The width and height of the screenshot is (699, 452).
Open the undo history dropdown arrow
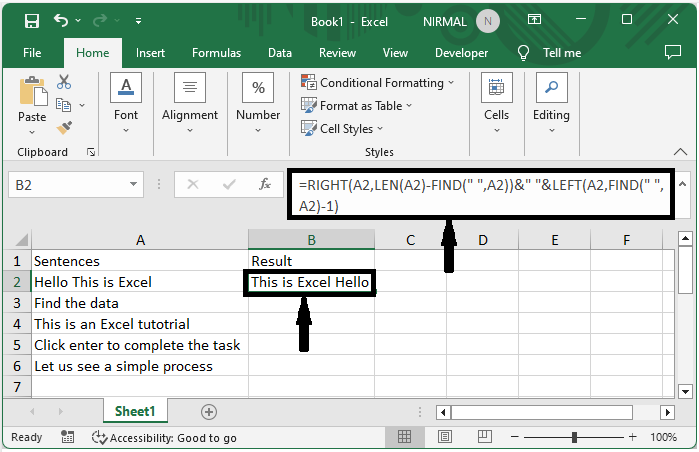coord(78,21)
